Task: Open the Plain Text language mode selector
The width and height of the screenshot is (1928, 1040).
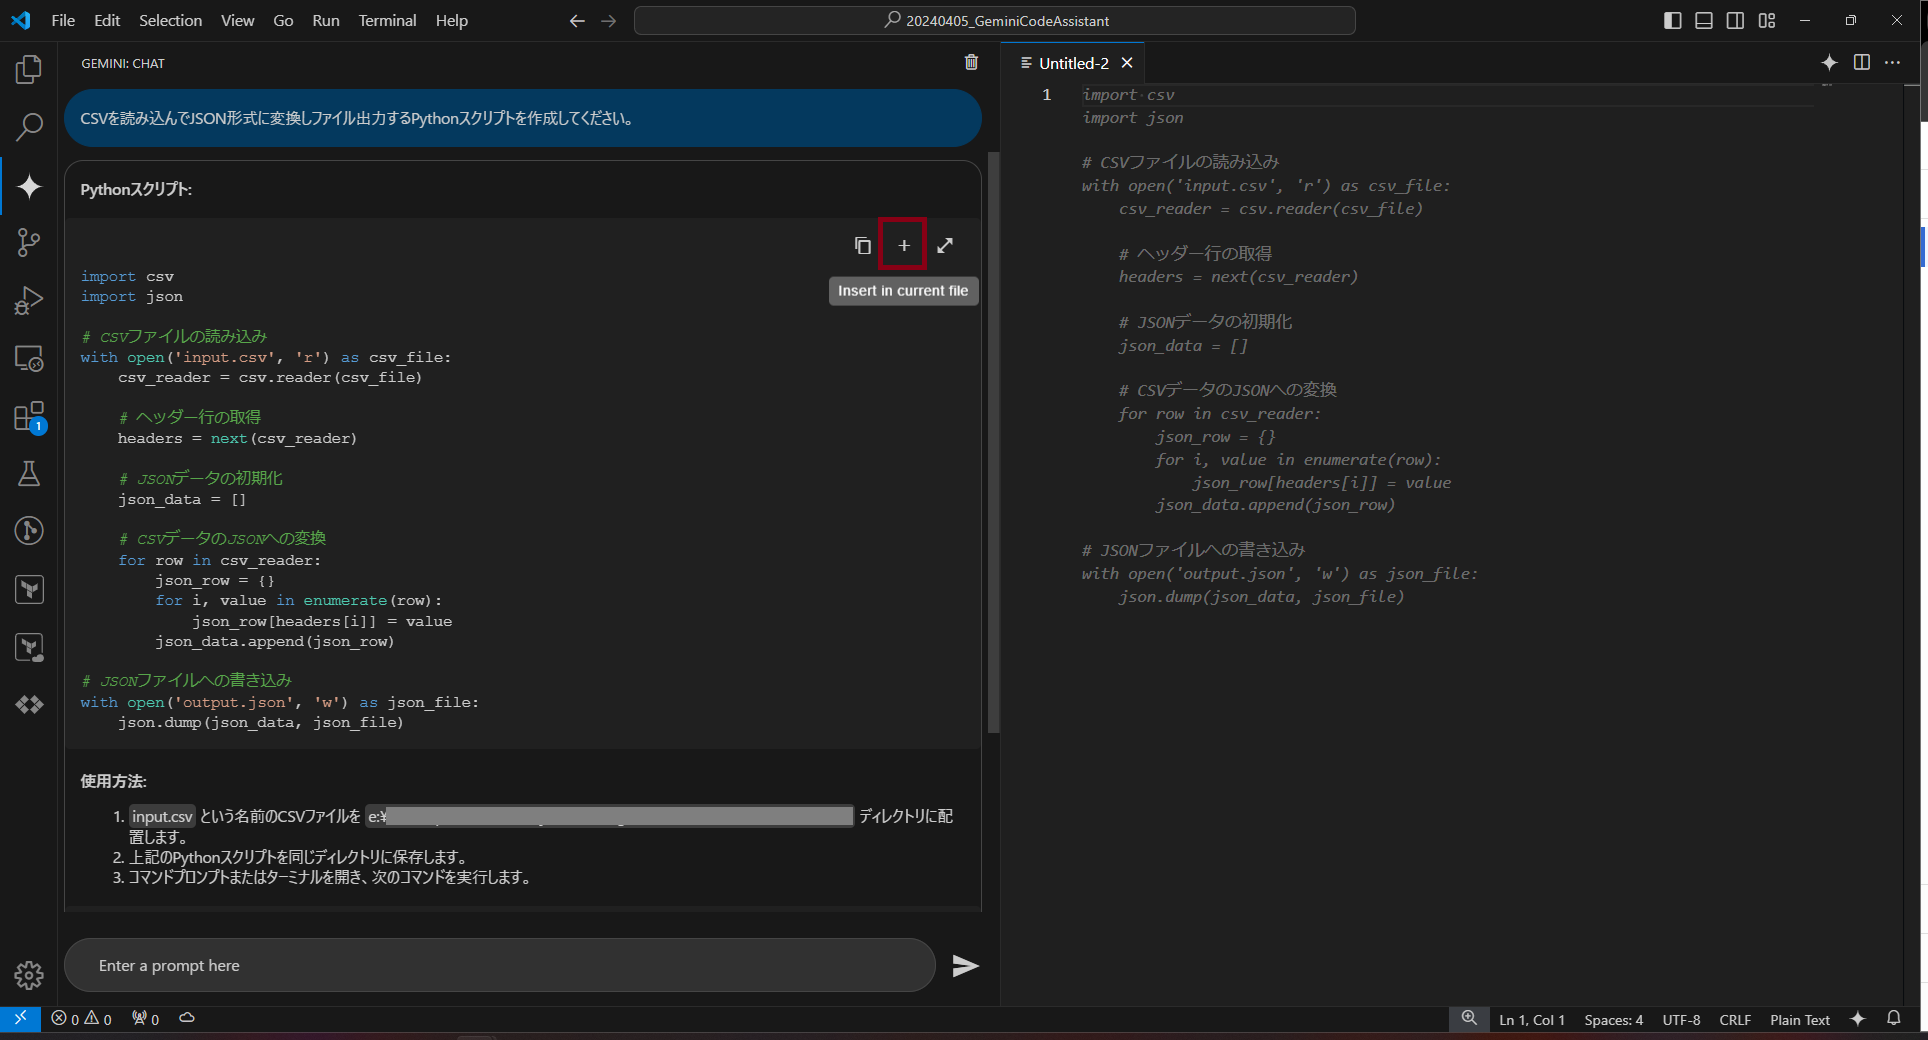Action: (1798, 1019)
